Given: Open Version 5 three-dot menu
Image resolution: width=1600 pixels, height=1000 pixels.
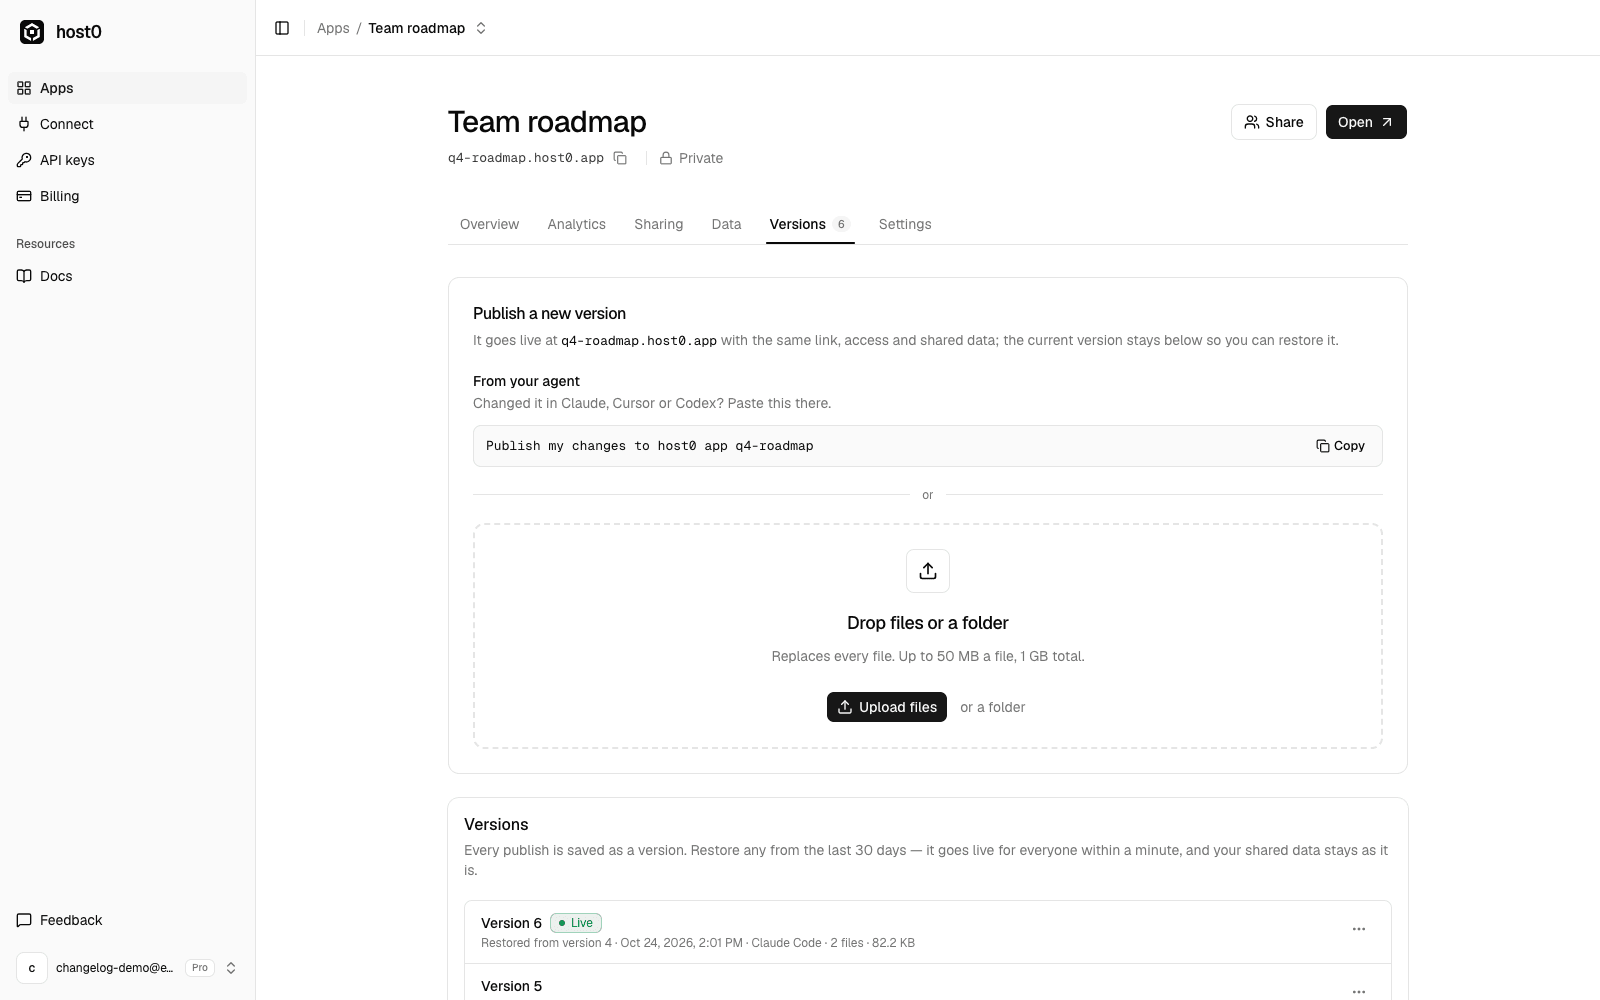Looking at the screenshot, I should tap(1359, 991).
